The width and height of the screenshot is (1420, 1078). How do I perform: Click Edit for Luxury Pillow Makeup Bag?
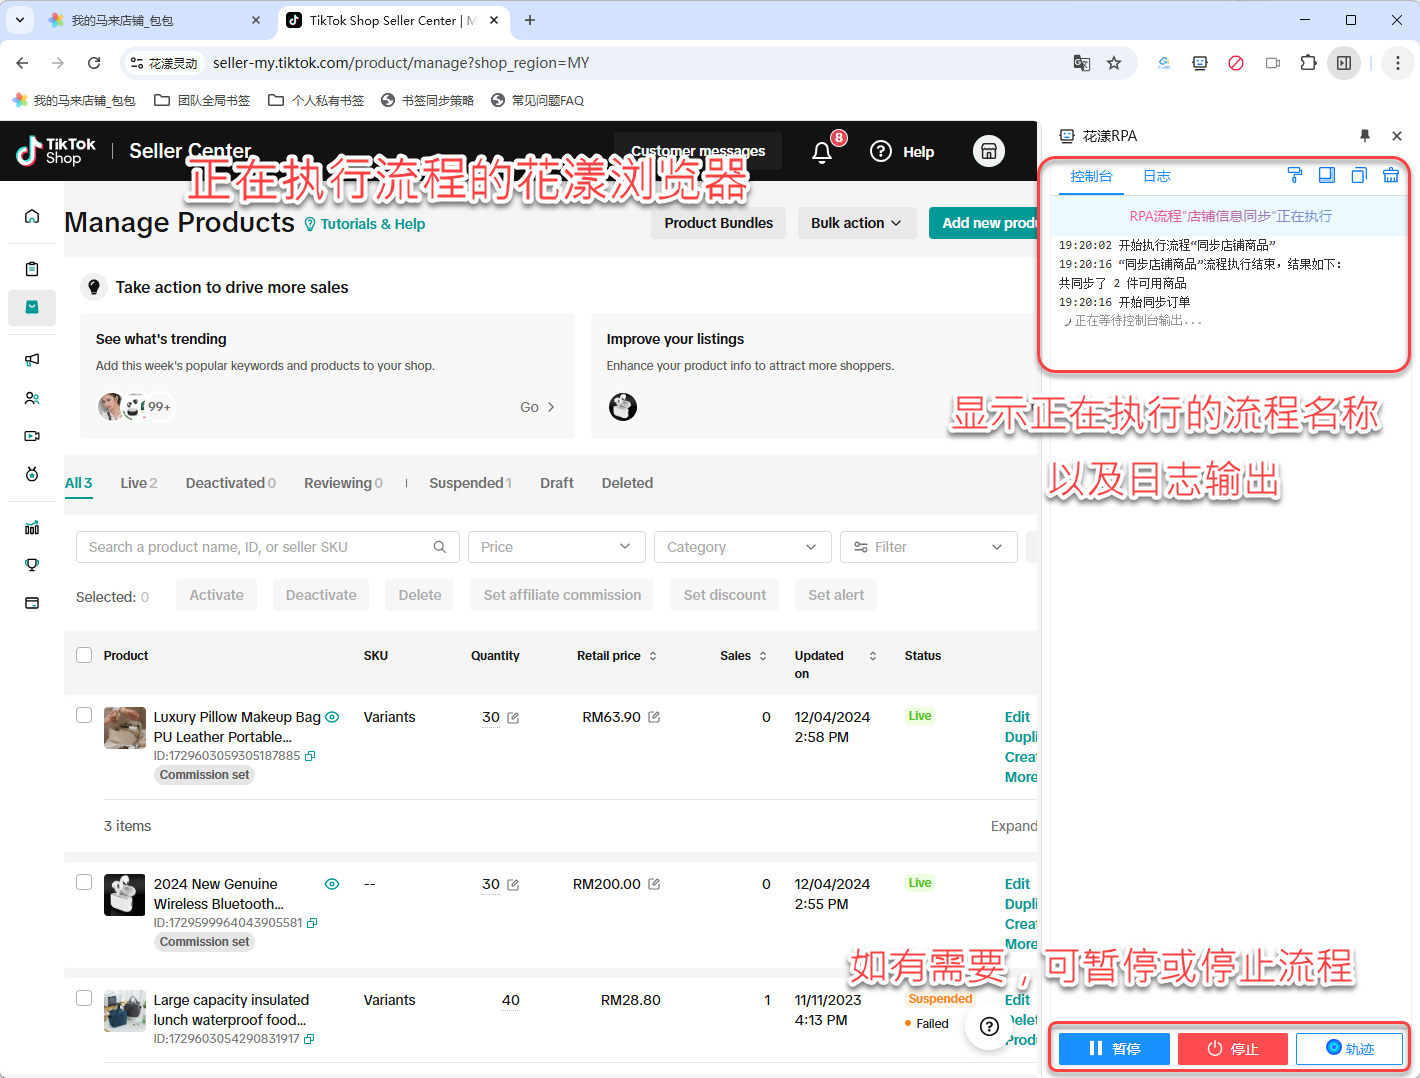pyautogui.click(x=1017, y=717)
